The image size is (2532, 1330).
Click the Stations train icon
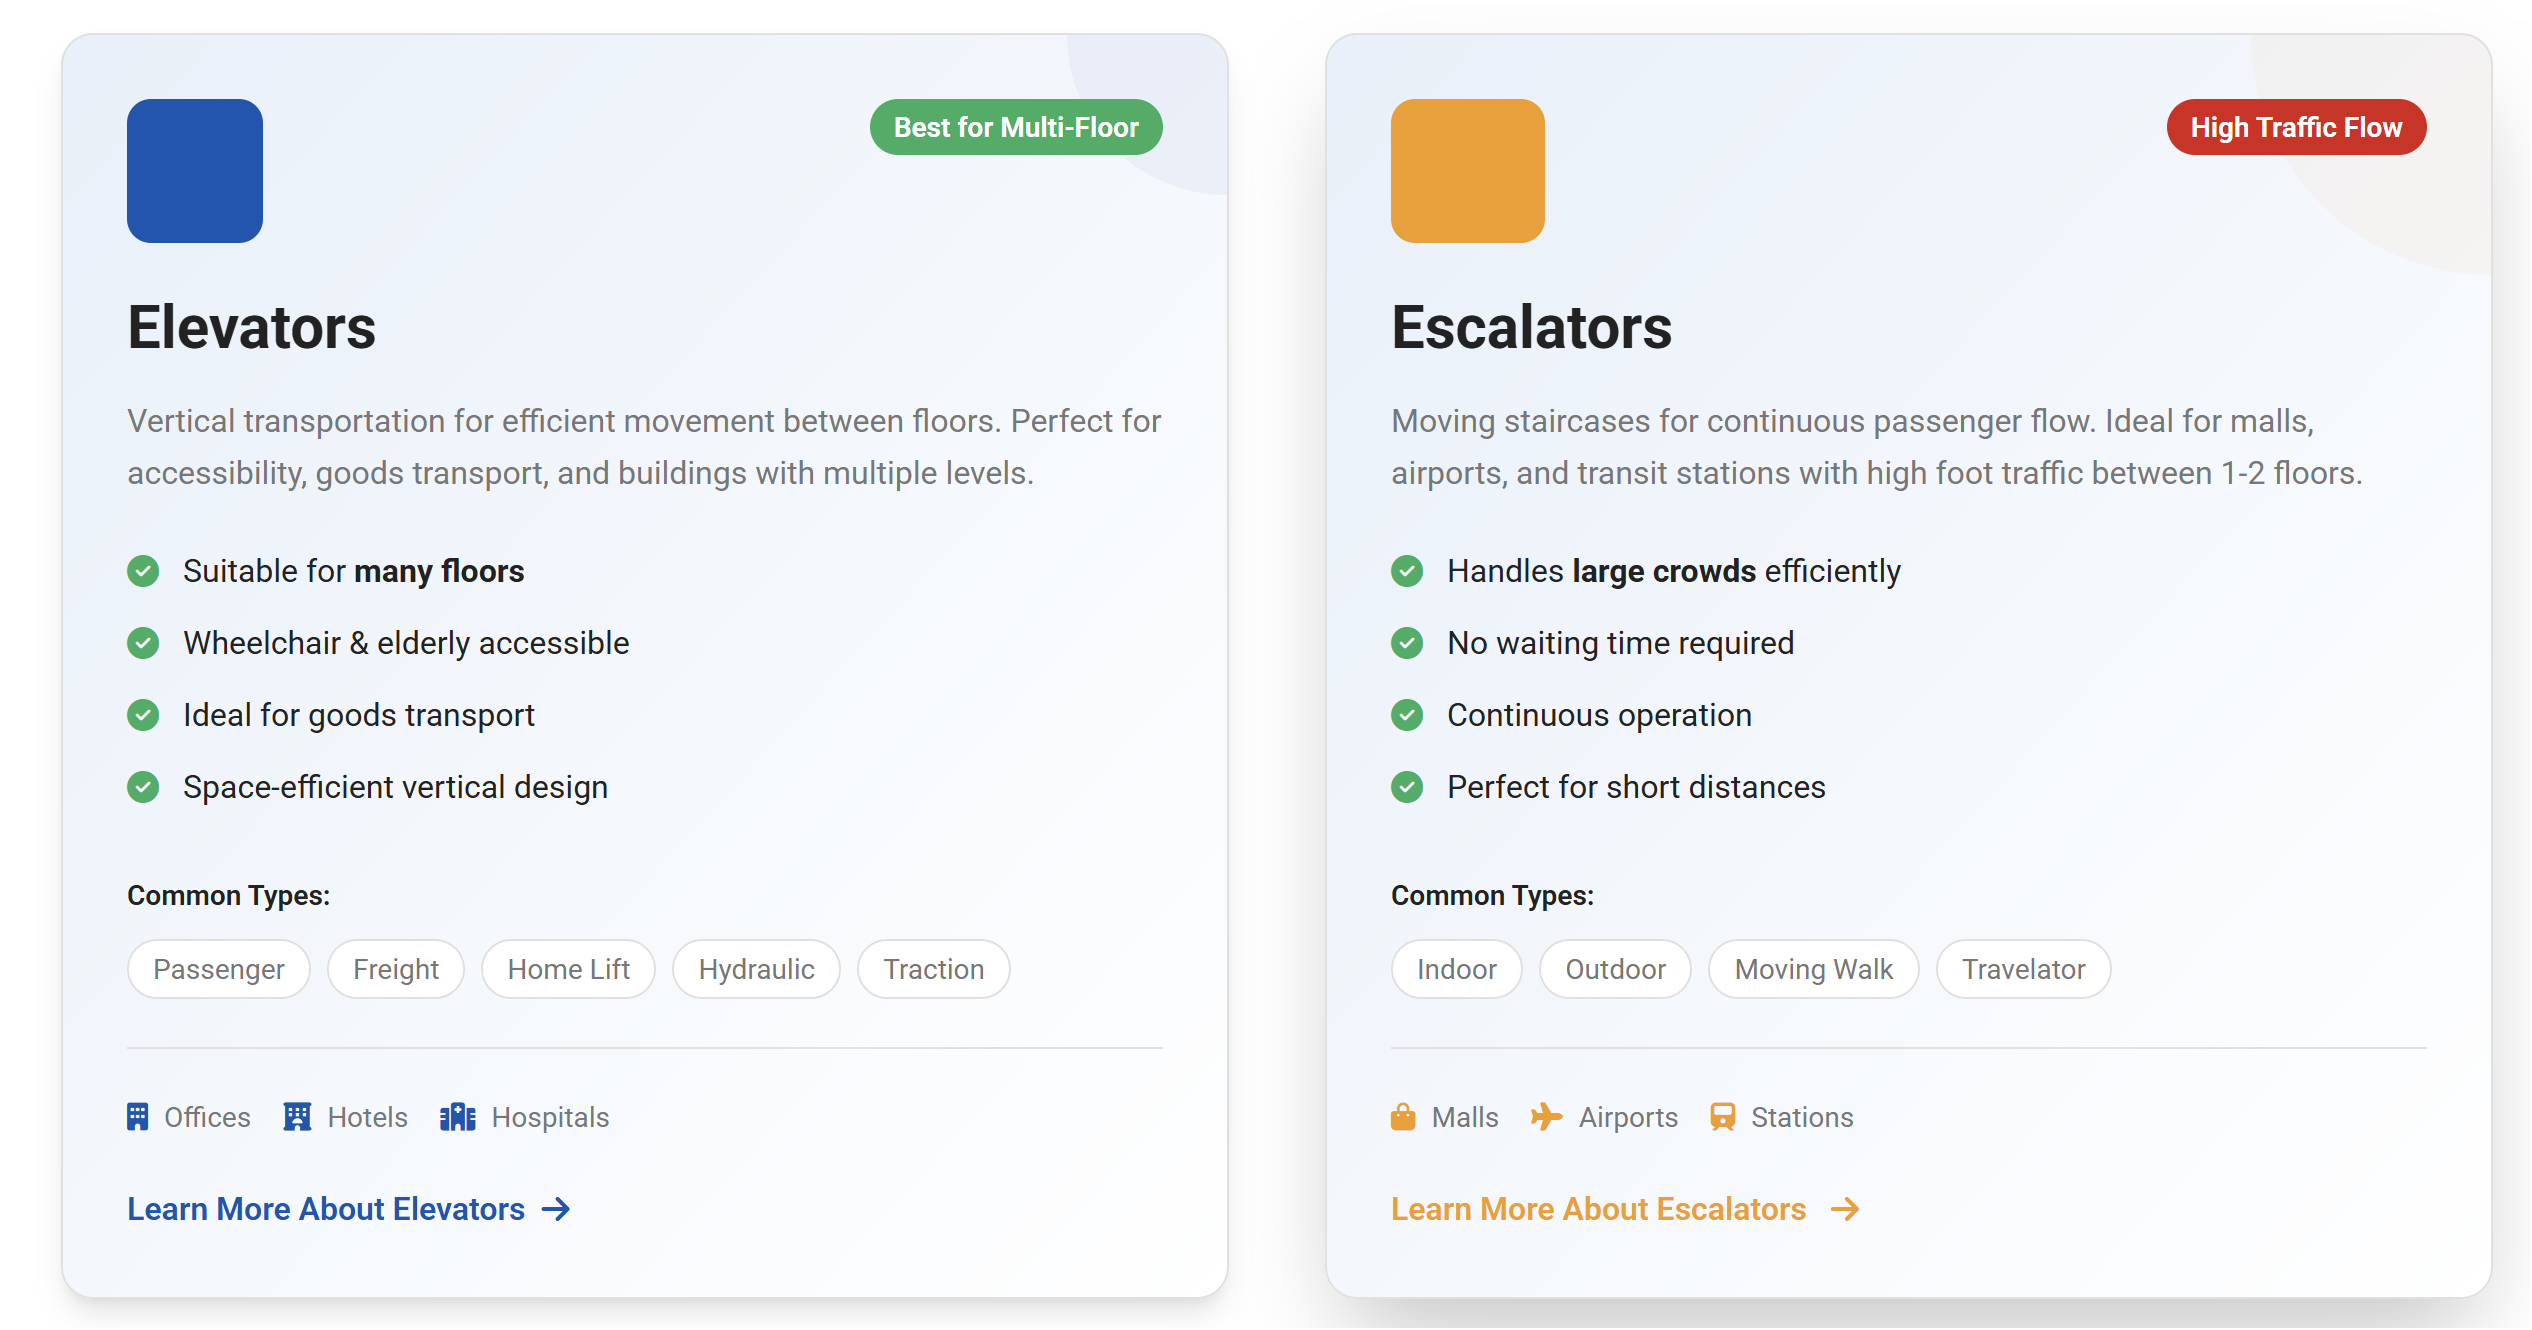pos(1722,1117)
